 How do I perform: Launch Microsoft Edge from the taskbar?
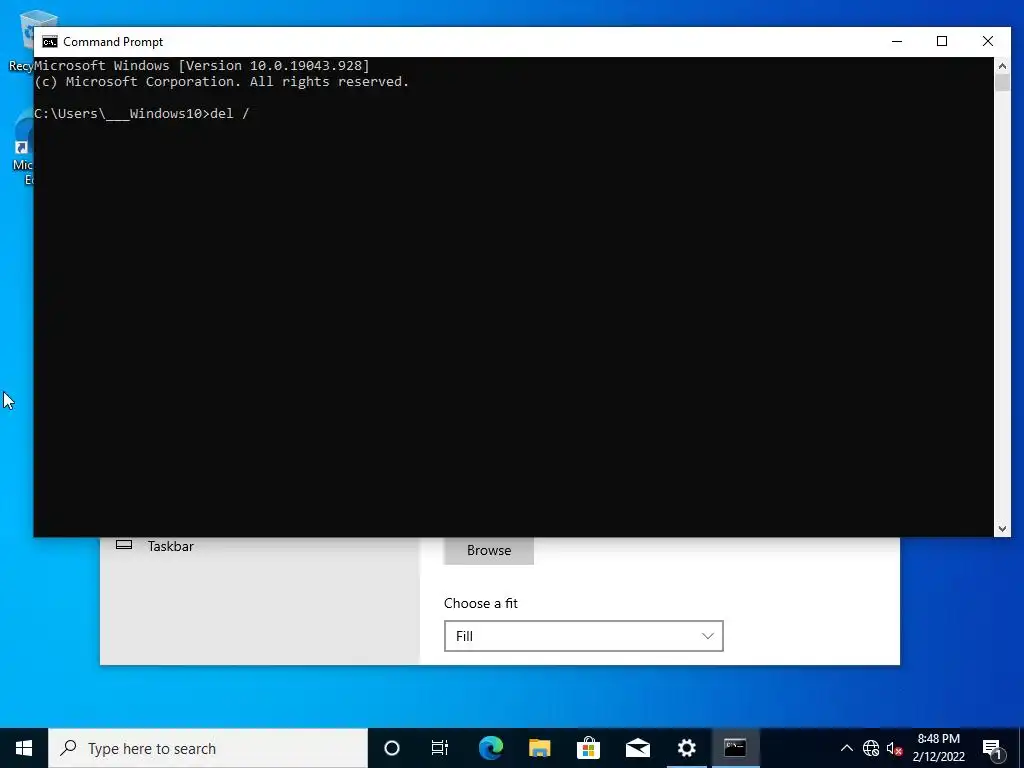pos(490,748)
